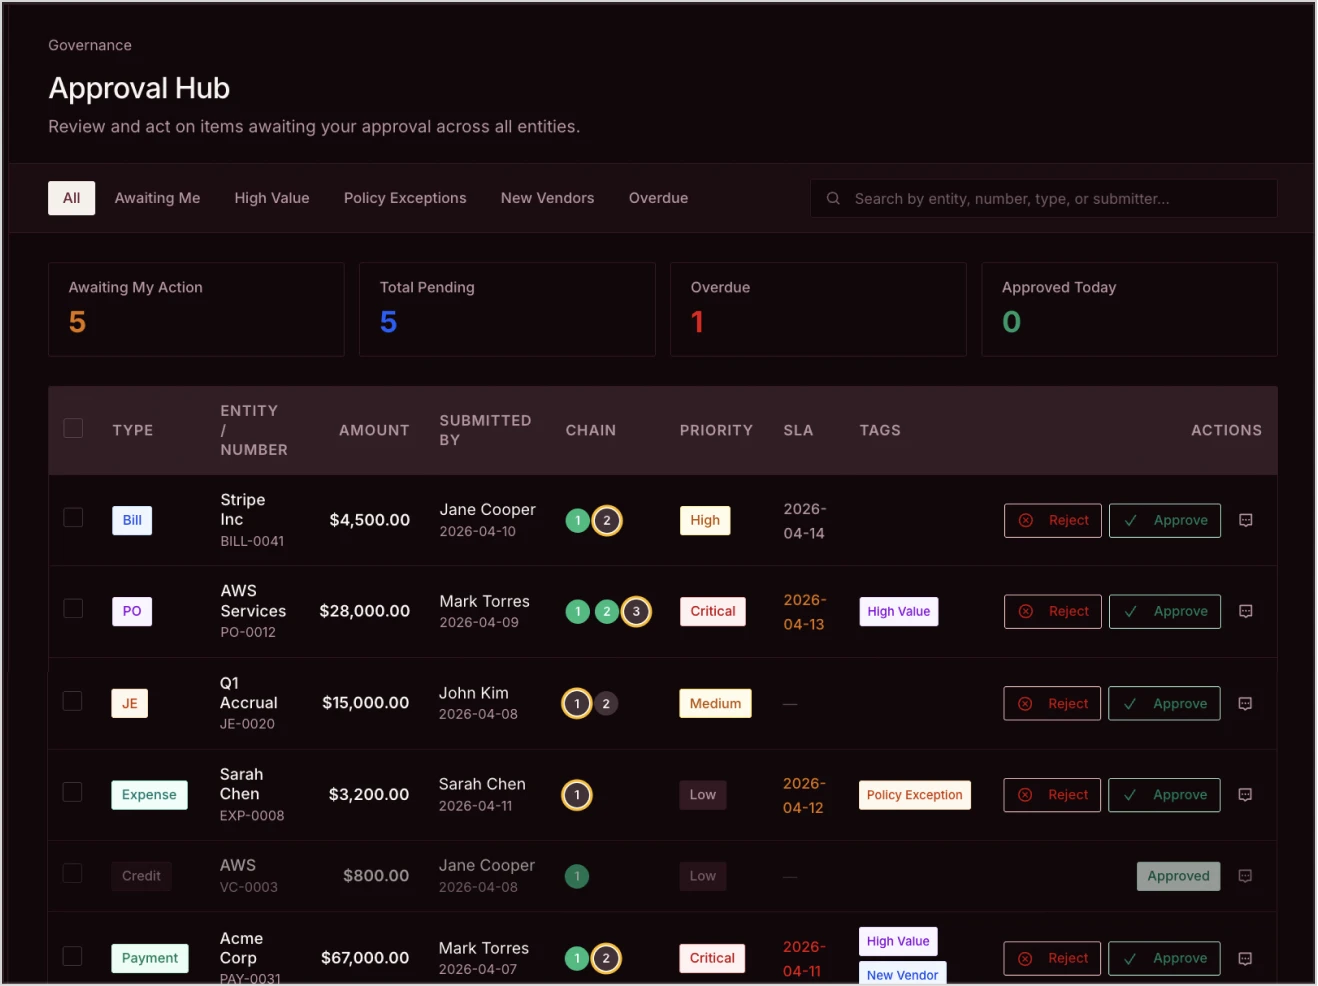The width and height of the screenshot is (1318, 986).
Task: Click the Payment type badge
Action: click(150, 958)
